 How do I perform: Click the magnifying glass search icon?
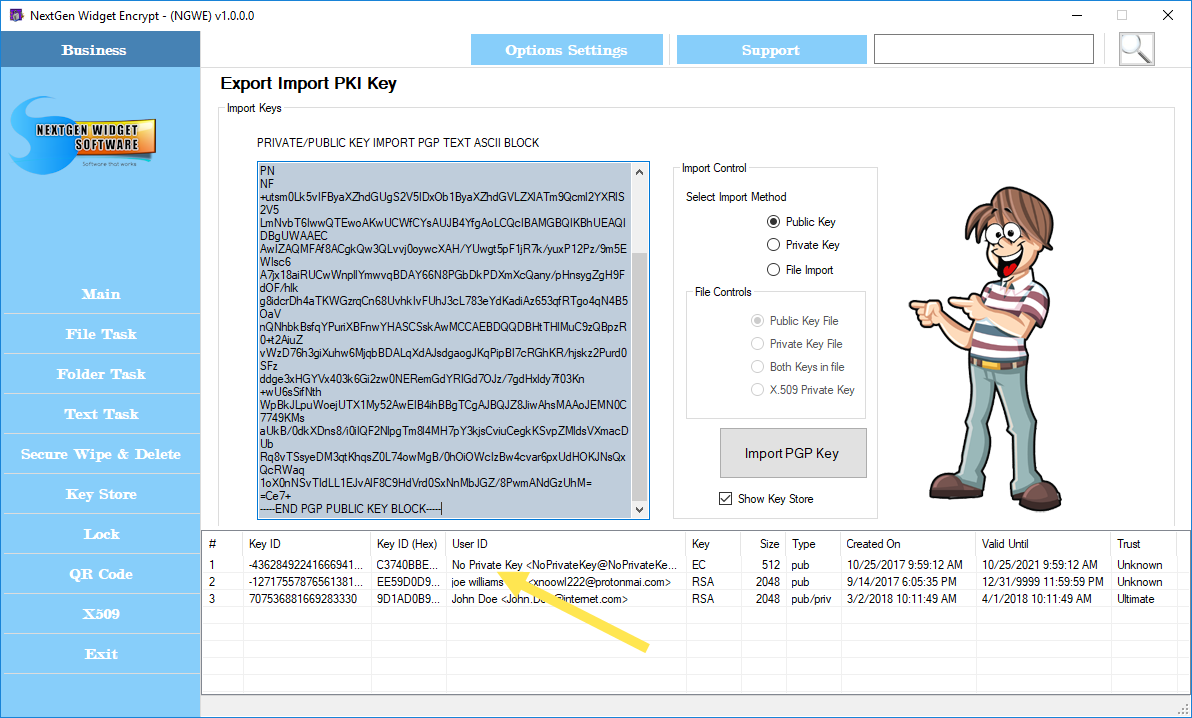tap(1137, 49)
